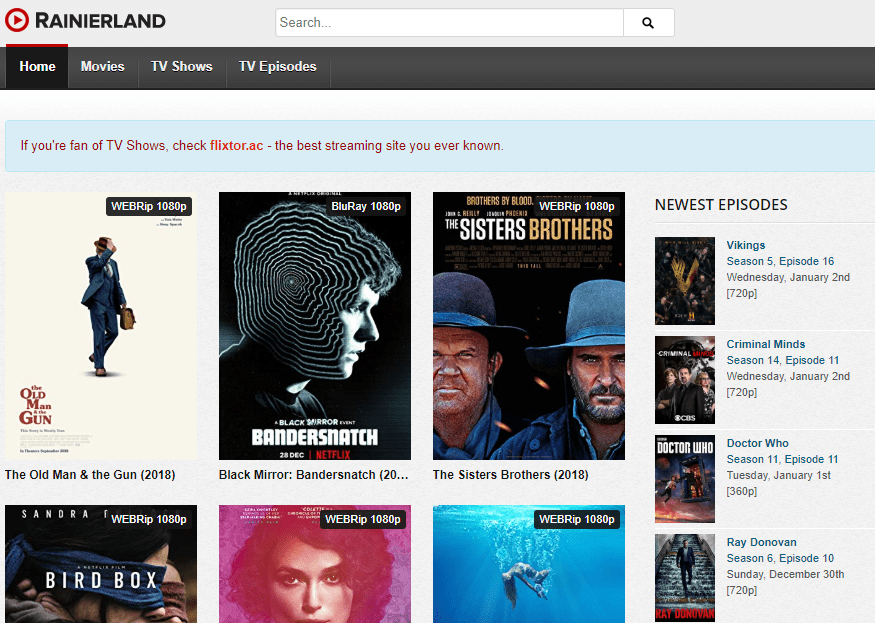The image size is (875, 623).
Task: Click The Old Man & the Gun (2018) title
Action: point(90,475)
